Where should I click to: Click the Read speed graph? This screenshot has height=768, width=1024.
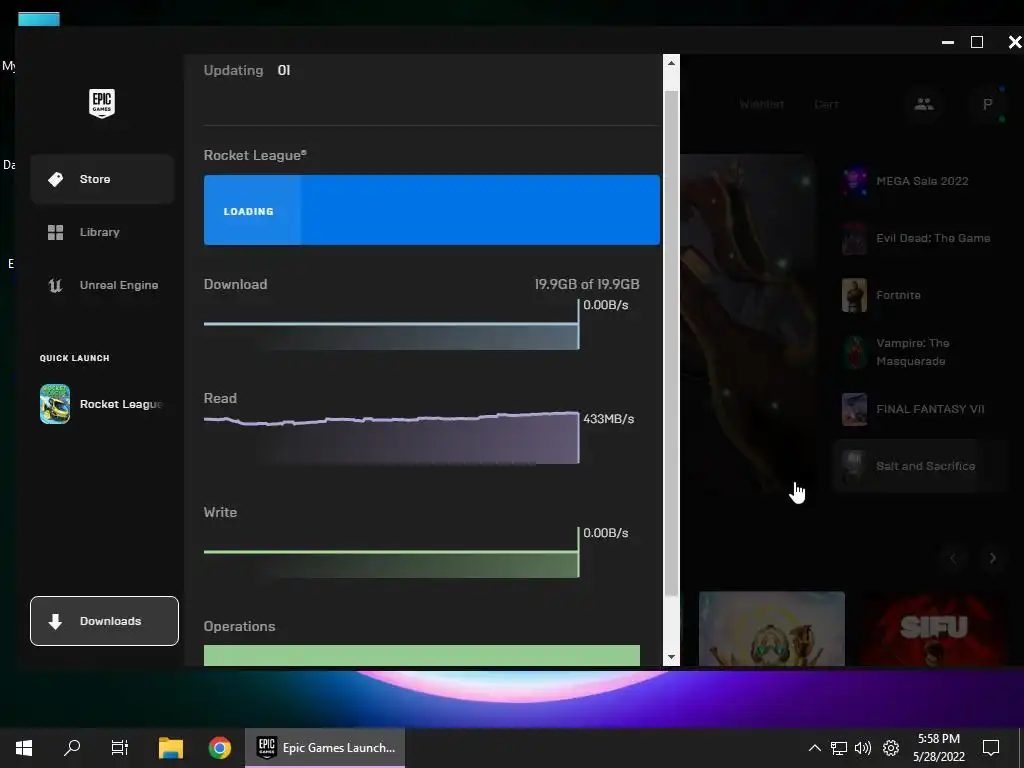point(391,438)
